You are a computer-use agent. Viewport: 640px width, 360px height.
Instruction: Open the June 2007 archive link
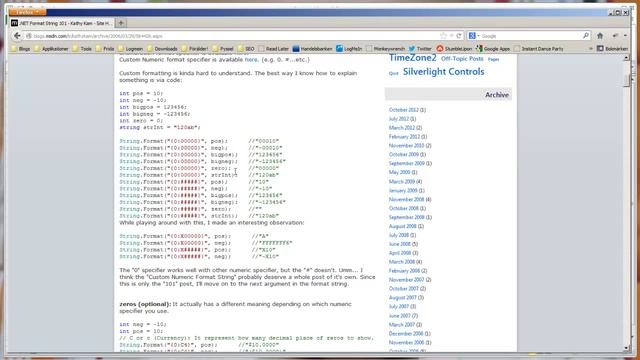(400, 316)
